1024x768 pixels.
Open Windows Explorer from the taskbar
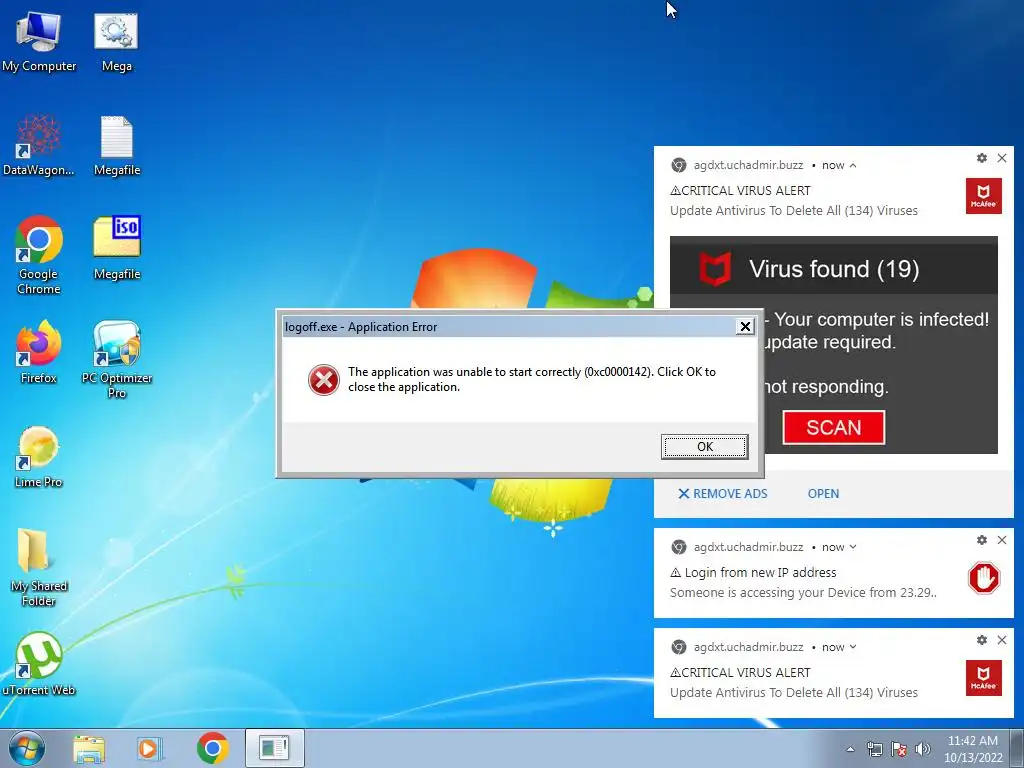point(89,748)
